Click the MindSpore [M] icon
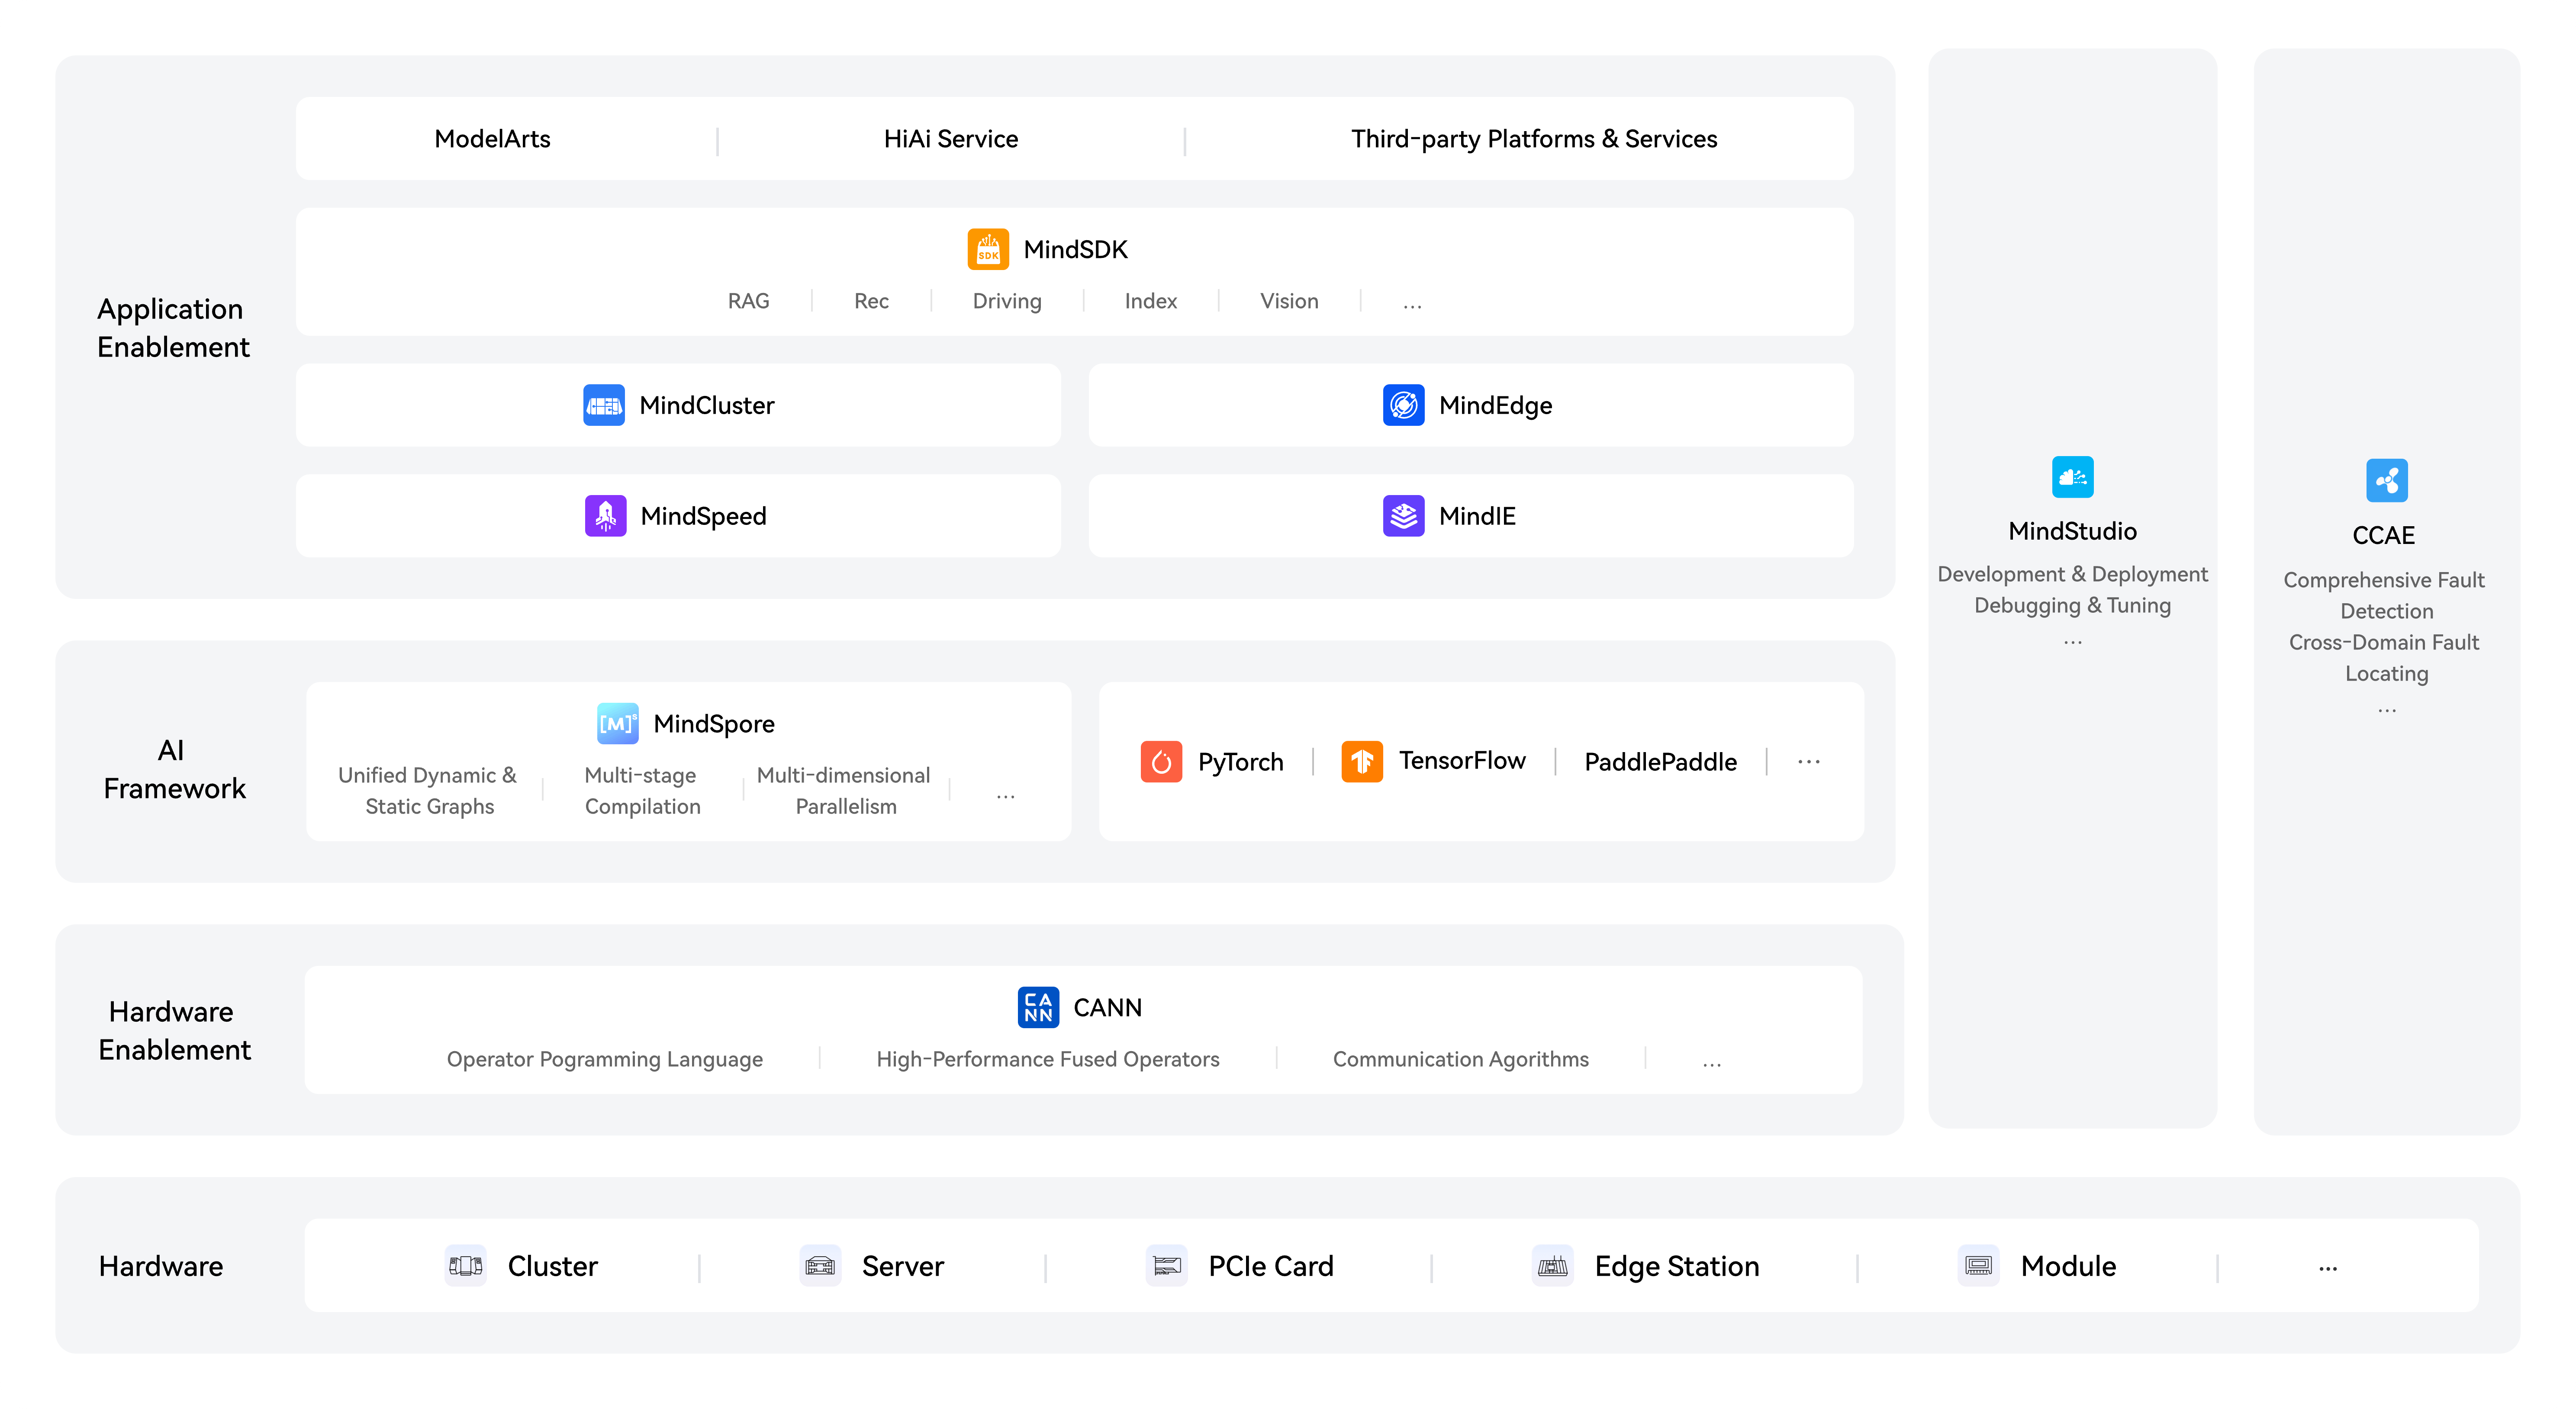Viewport: 2576px width, 1409px height. click(x=617, y=723)
